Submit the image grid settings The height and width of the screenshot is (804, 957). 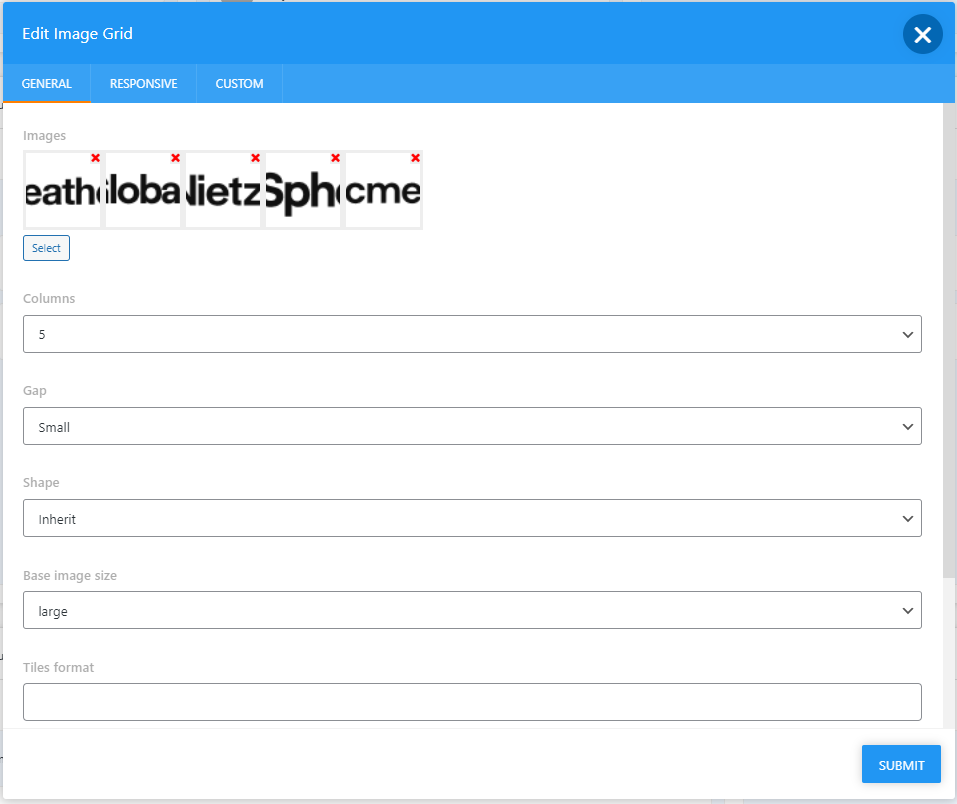click(x=901, y=764)
